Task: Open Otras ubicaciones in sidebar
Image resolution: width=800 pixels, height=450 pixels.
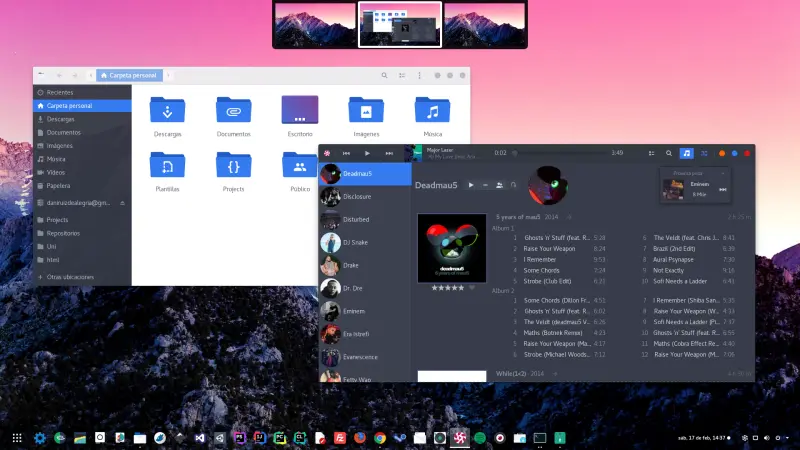Action: [x=82, y=277]
